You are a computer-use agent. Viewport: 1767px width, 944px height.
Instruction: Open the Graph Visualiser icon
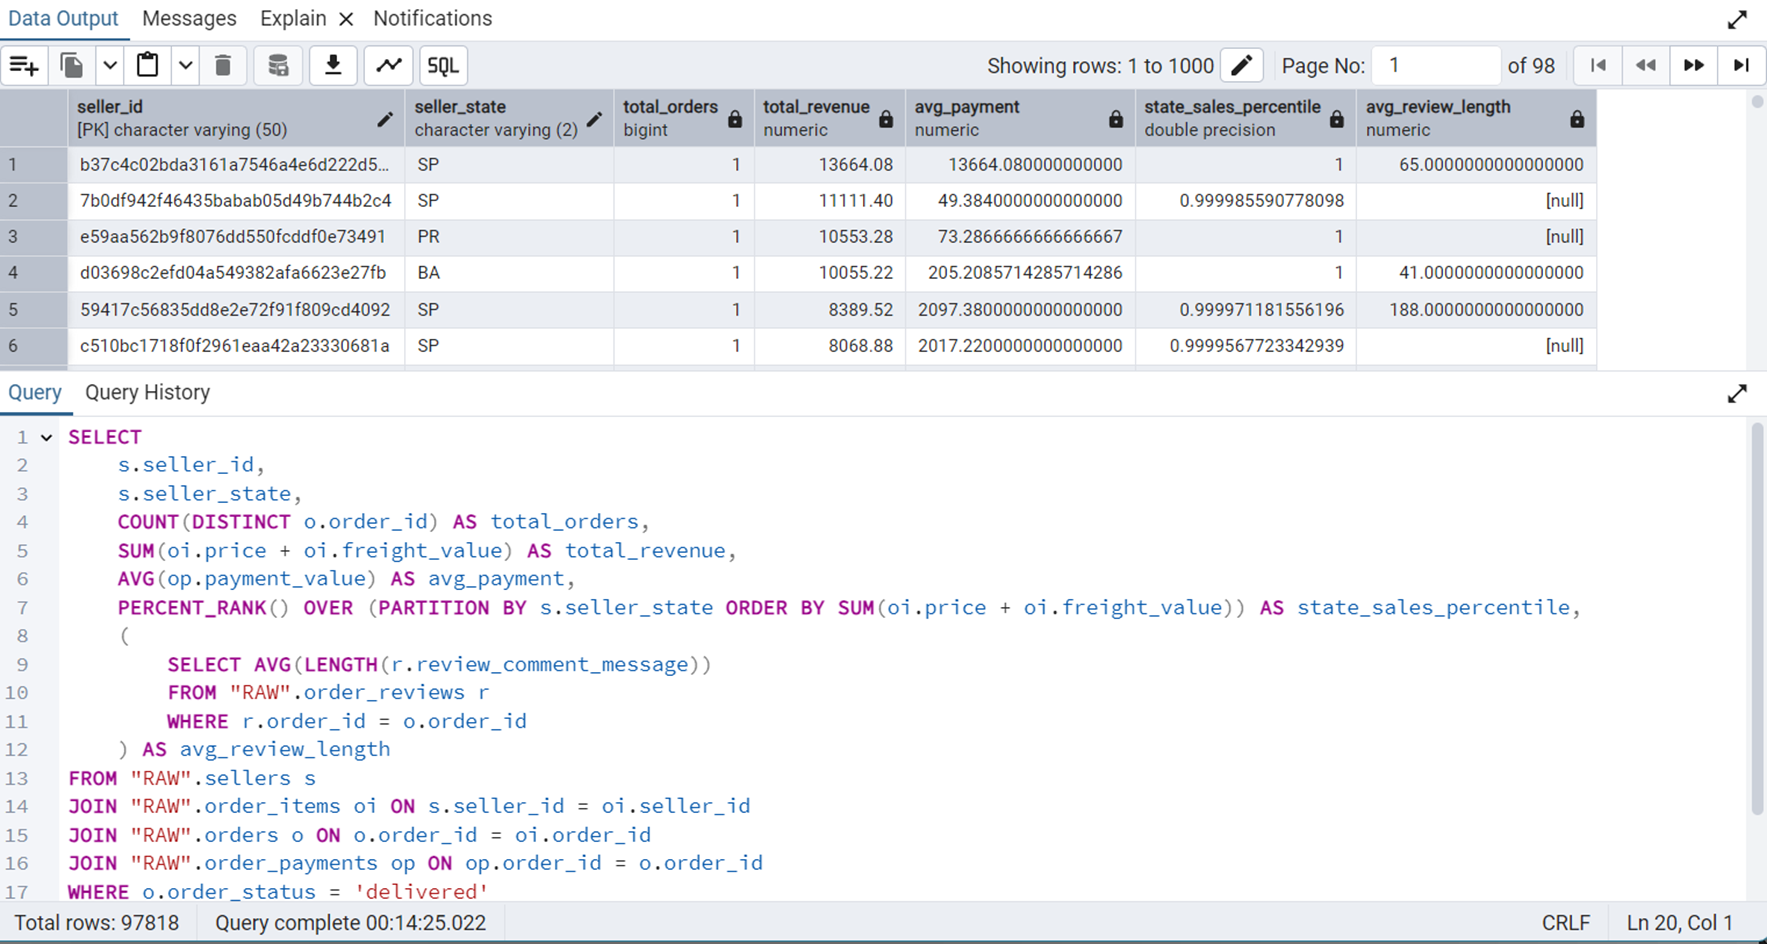(x=388, y=66)
